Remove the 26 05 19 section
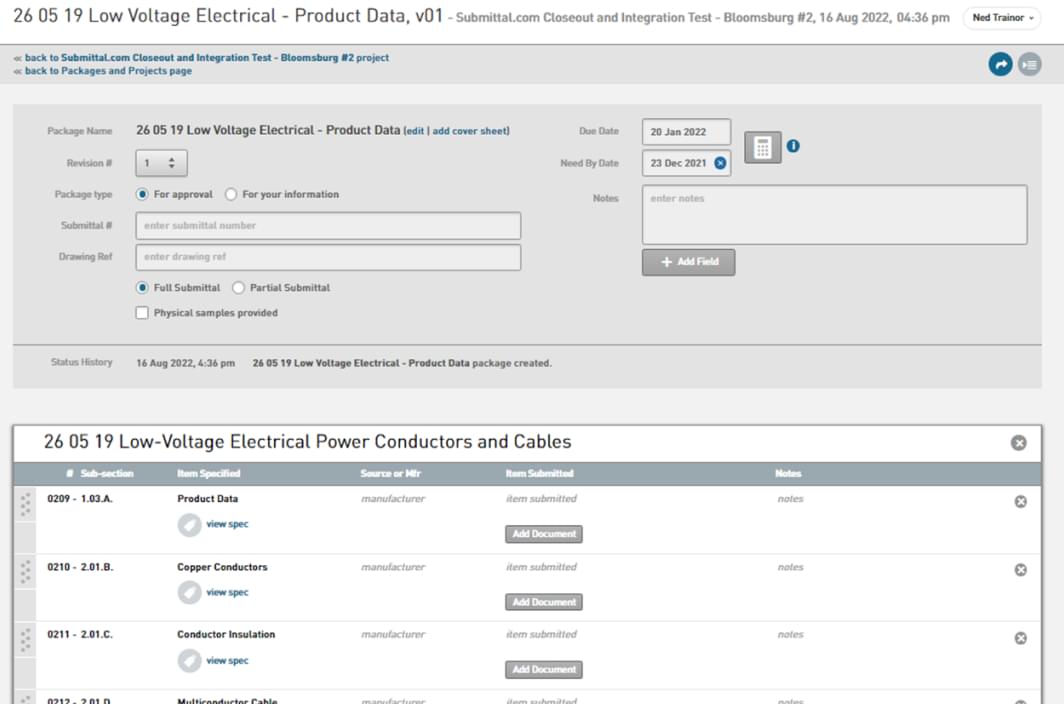 (x=1018, y=443)
